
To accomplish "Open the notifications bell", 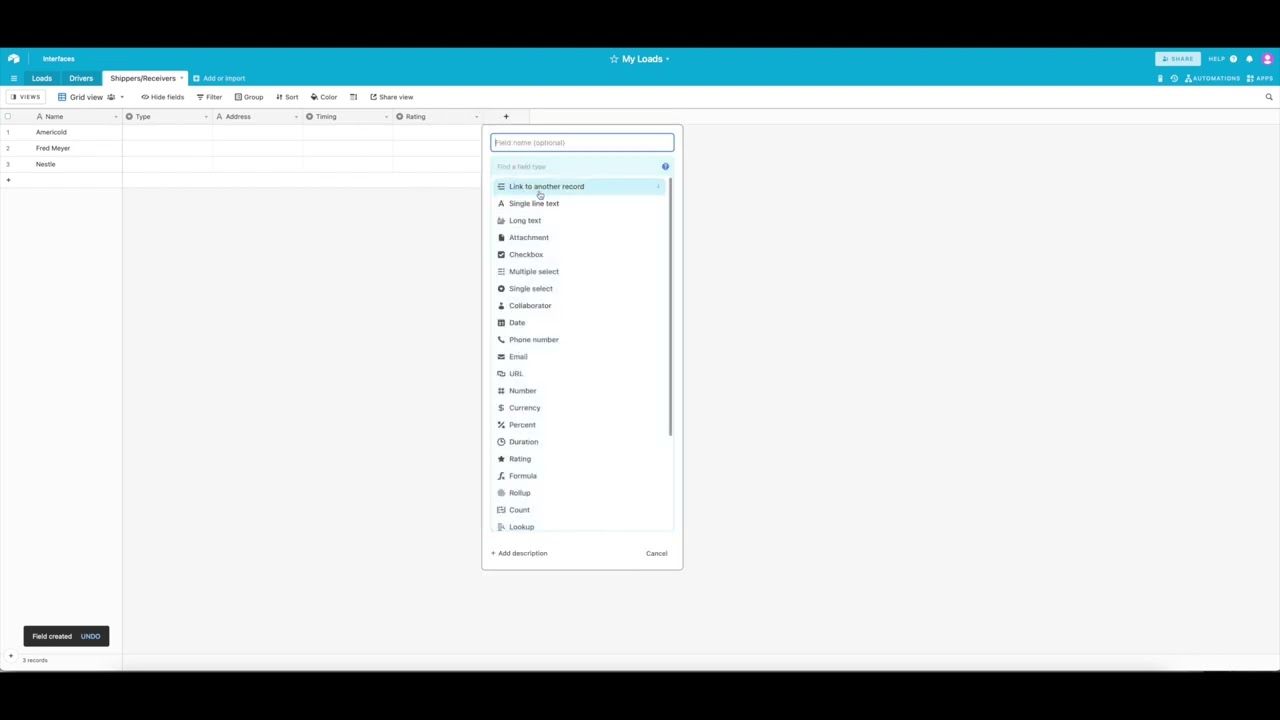I will [x=1249, y=59].
